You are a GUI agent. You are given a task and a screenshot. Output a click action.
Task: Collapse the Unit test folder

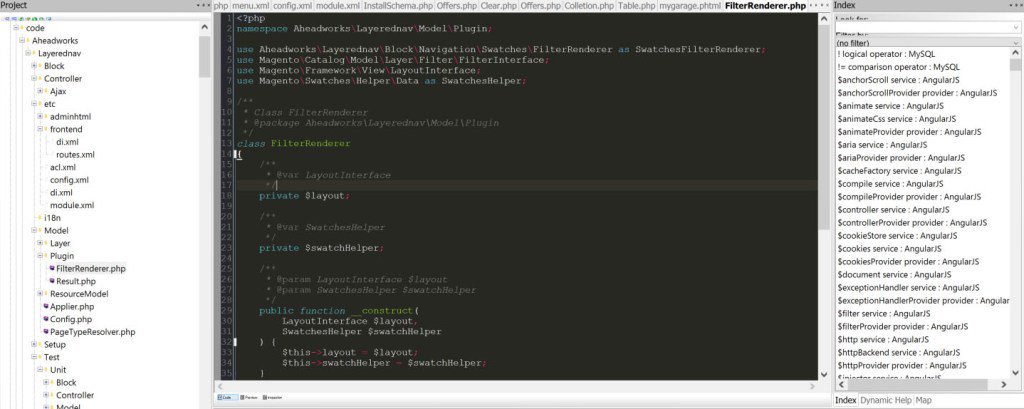(40, 370)
